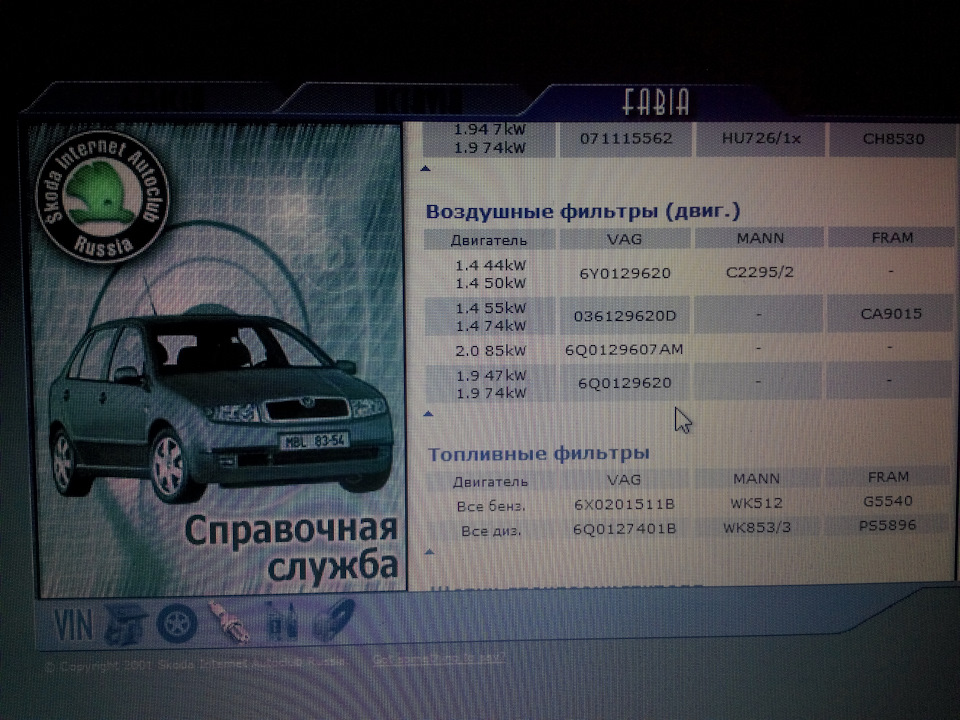
Task: Click 'Двигатель' header in air filters table
Action: (x=489, y=240)
